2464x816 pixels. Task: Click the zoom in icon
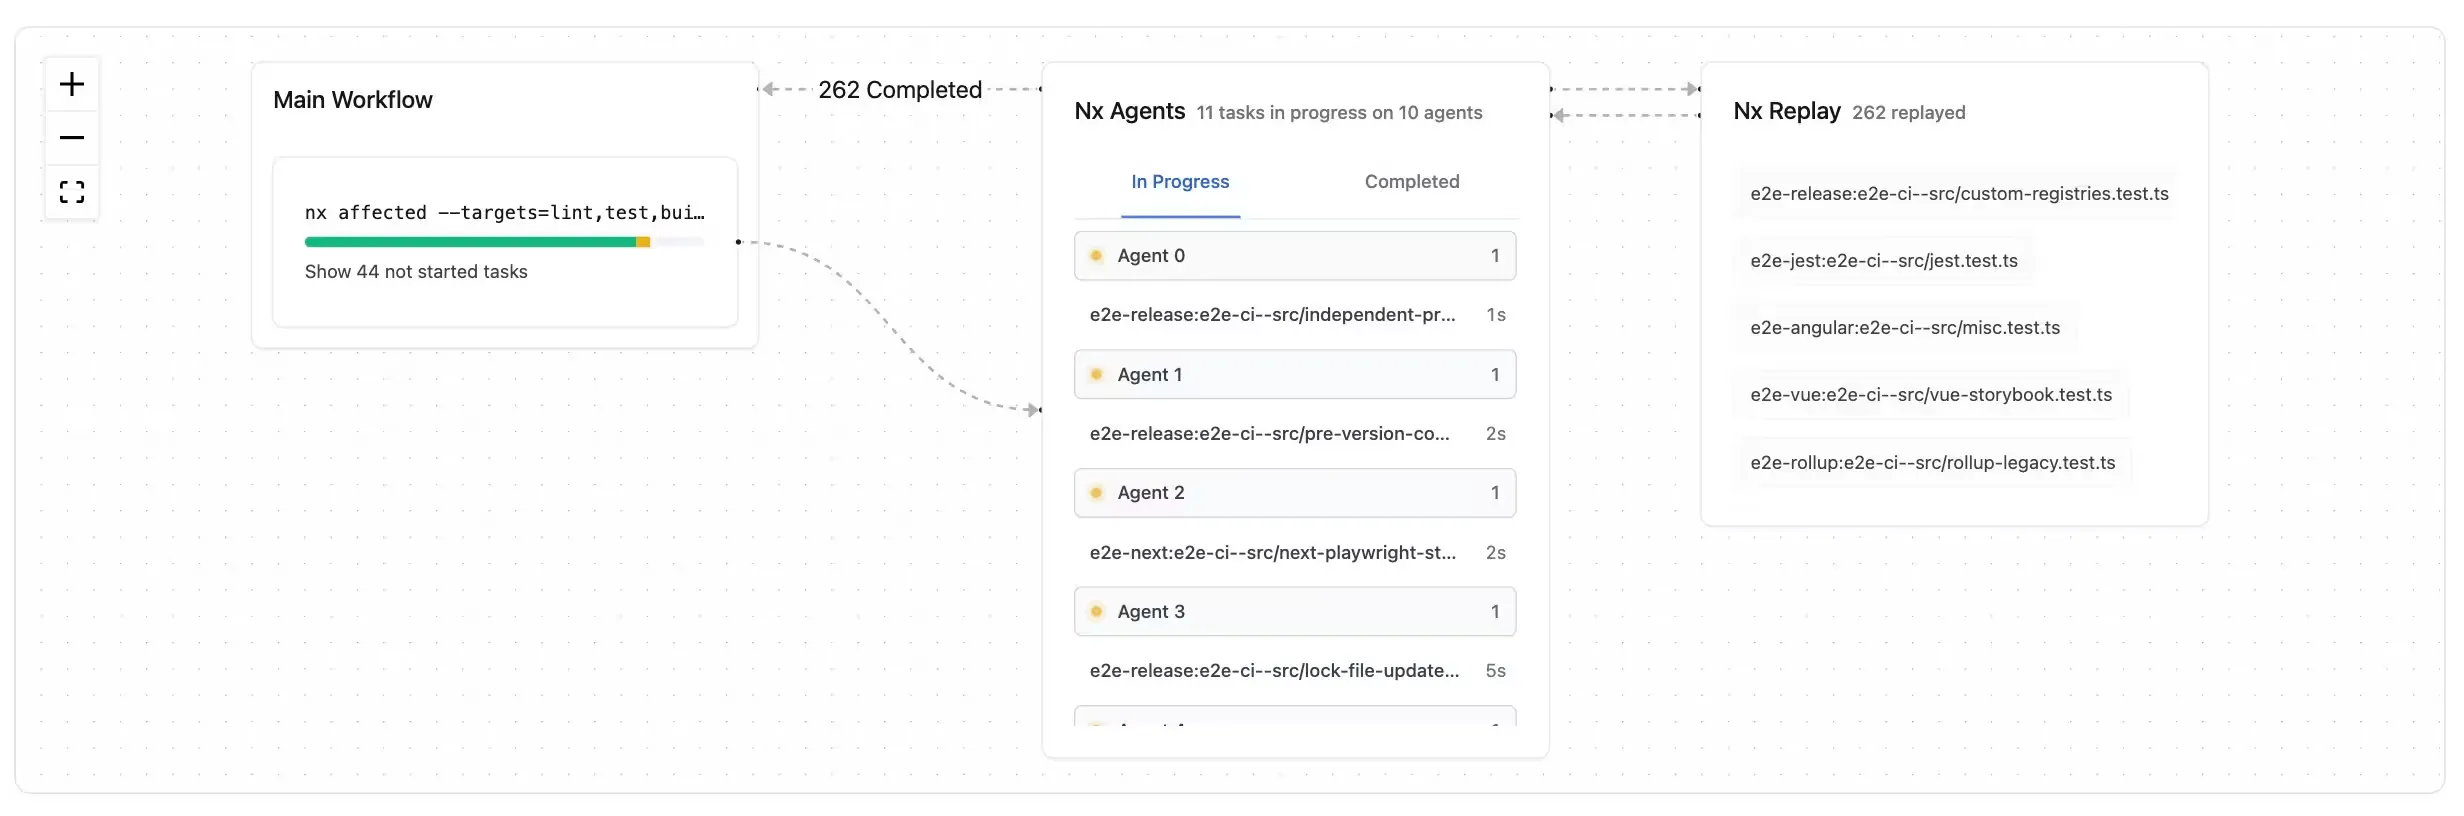[x=71, y=84]
